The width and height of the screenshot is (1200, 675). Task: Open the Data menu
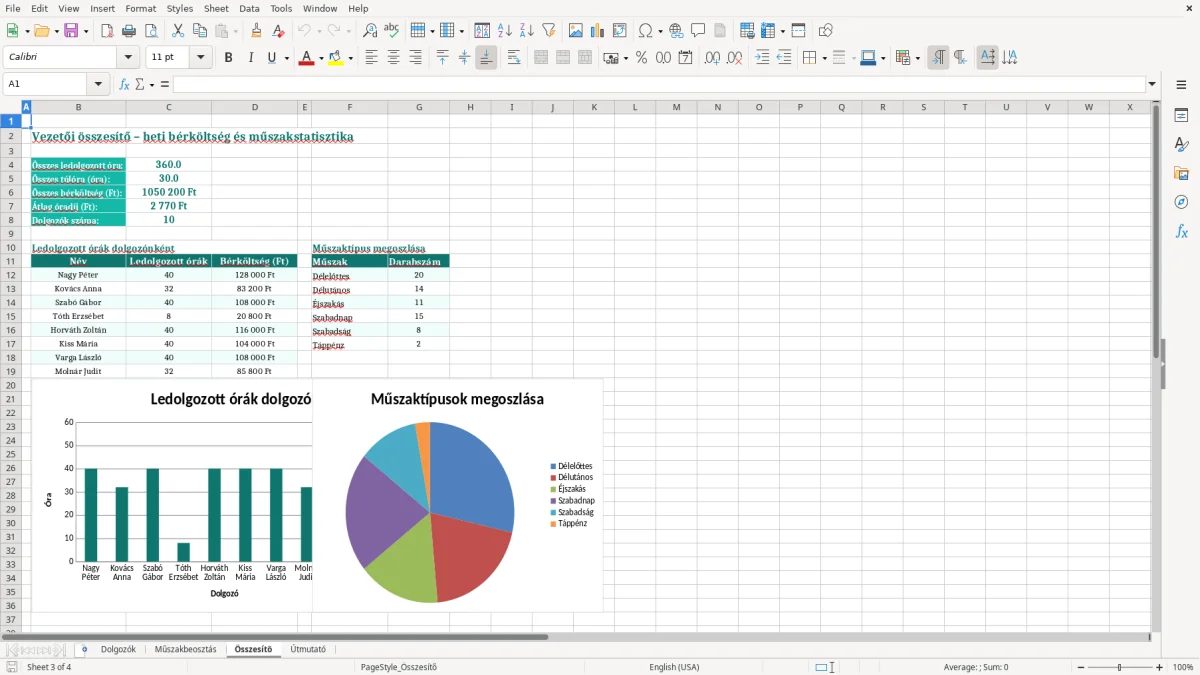pyautogui.click(x=249, y=8)
